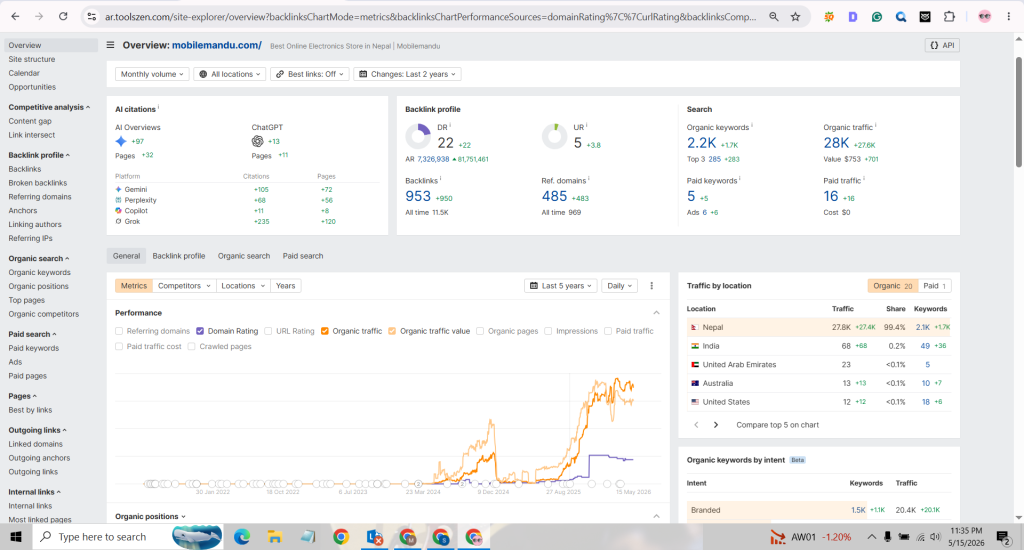Click the browser address bar
The image size is (1024, 550).
[430, 17]
